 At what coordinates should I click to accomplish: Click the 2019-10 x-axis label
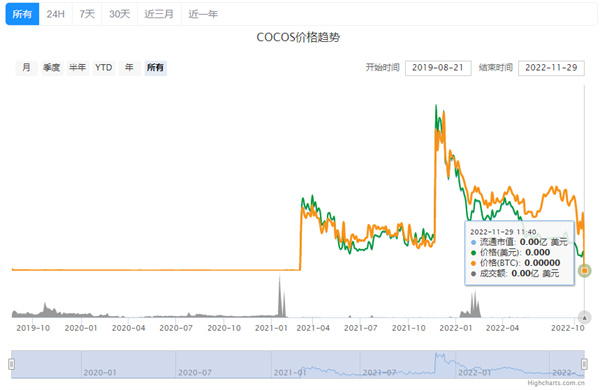tap(33, 328)
